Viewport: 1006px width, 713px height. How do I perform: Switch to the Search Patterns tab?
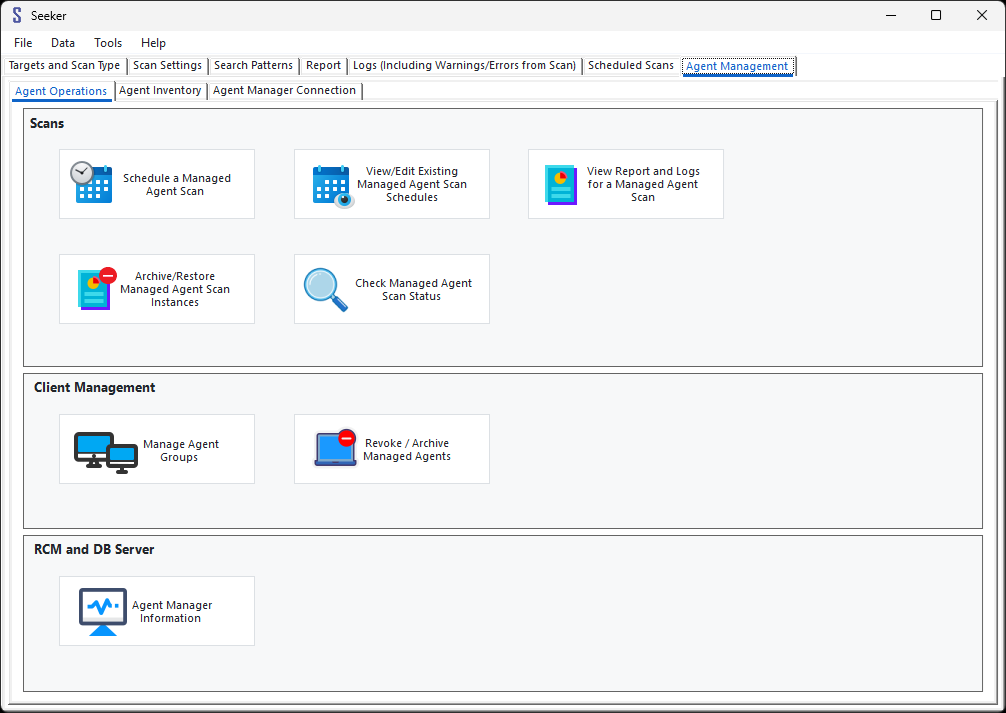click(x=253, y=65)
